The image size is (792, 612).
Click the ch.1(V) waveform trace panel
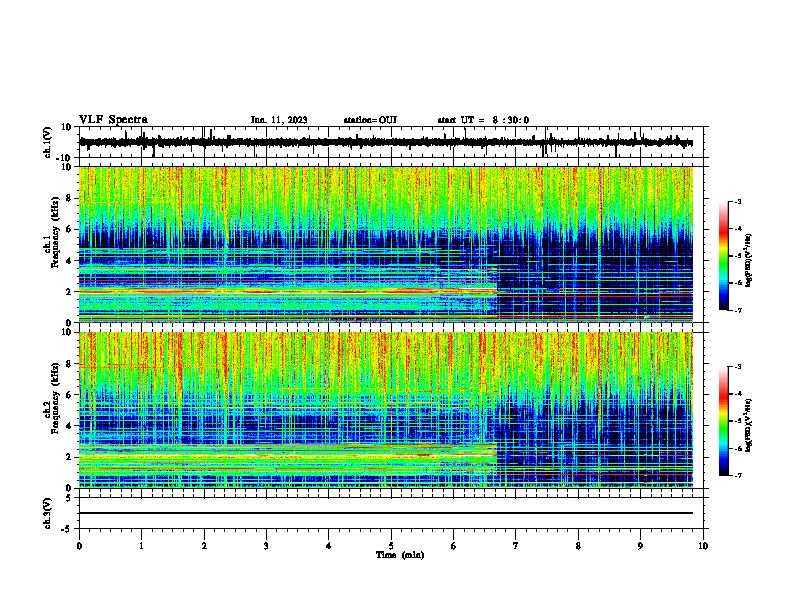[x=393, y=142]
